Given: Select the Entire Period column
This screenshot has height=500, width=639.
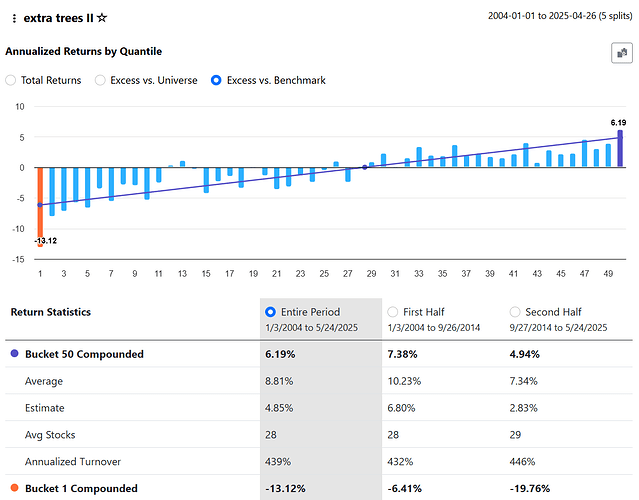Looking at the screenshot, I should [271, 312].
